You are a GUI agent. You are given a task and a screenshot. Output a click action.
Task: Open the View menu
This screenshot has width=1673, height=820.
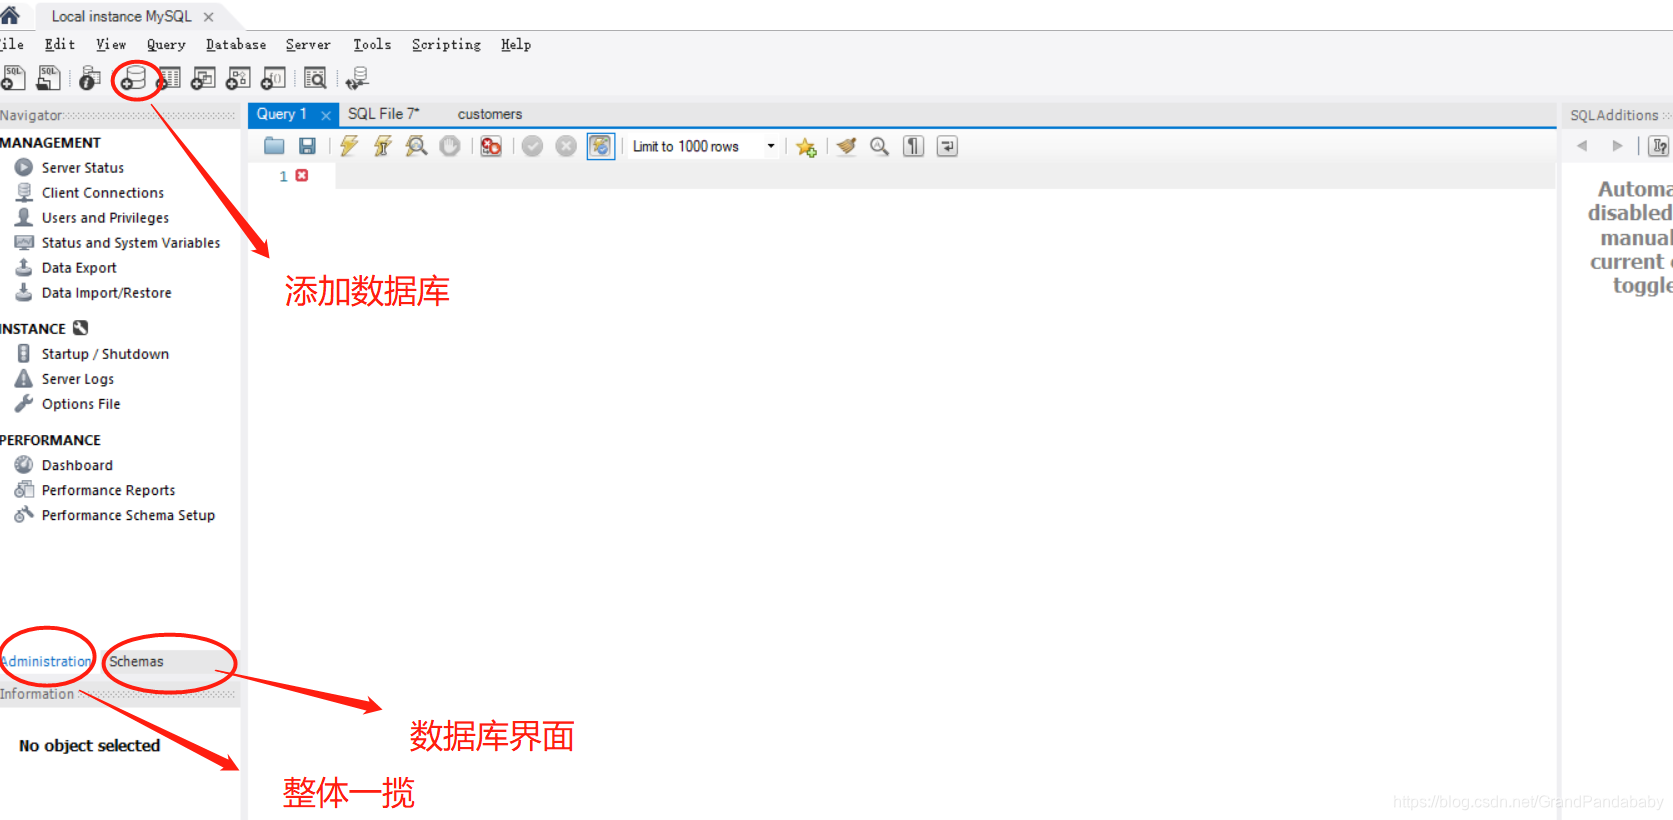tap(111, 44)
